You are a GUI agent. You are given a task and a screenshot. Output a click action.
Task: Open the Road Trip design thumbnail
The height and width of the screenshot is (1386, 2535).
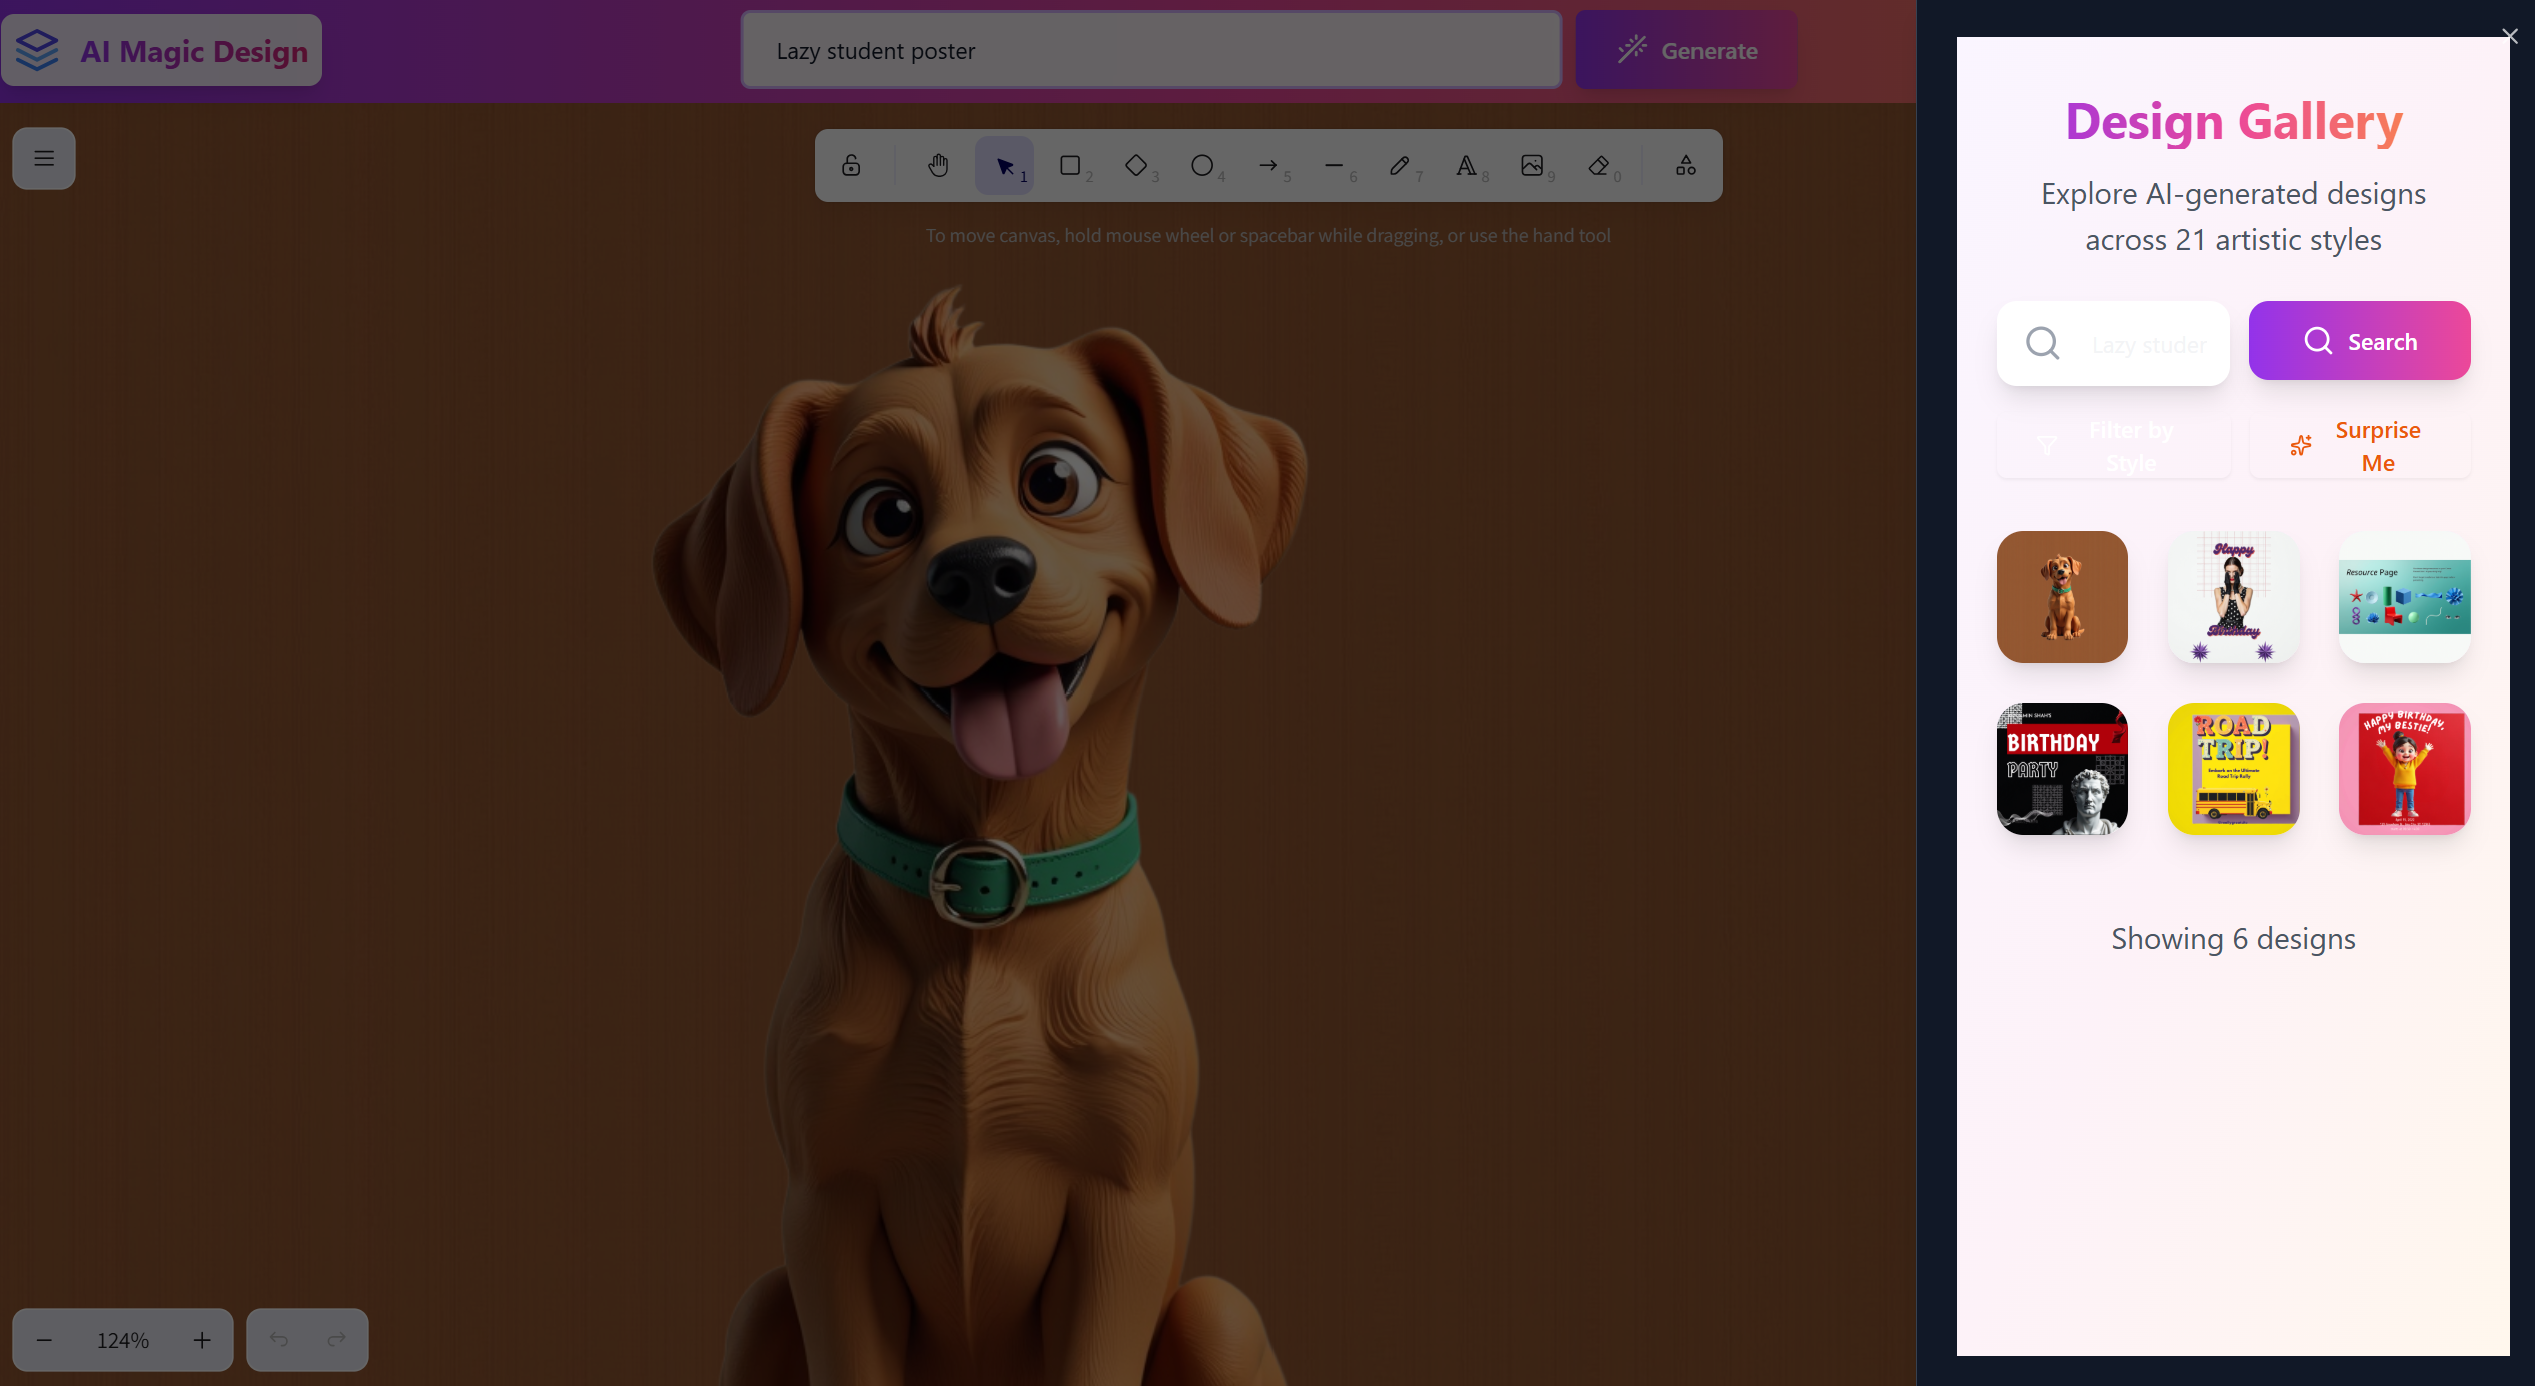[2233, 769]
